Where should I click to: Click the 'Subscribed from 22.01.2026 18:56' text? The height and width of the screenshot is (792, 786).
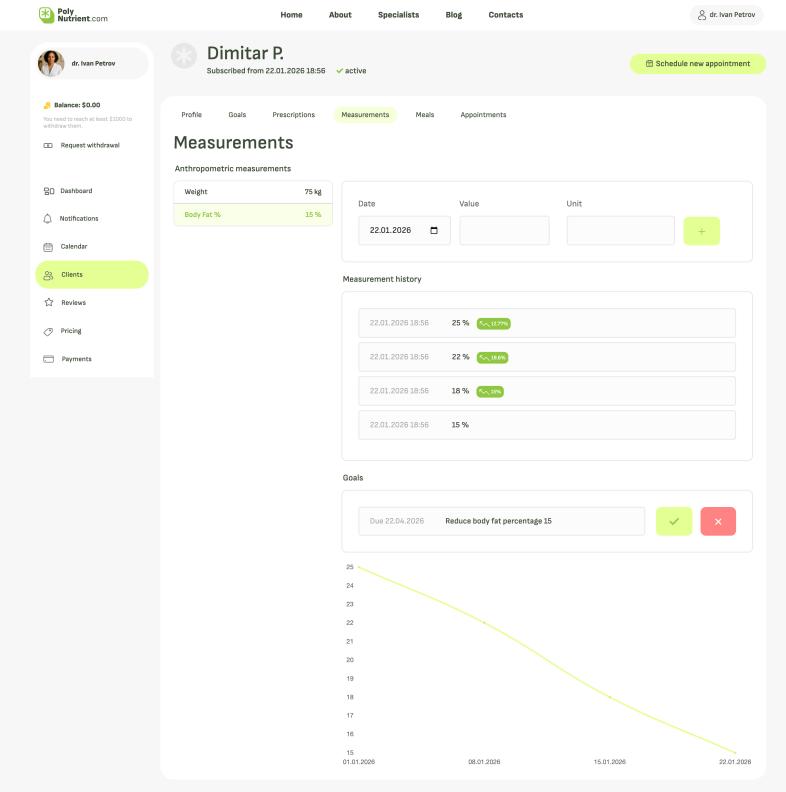(266, 71)
